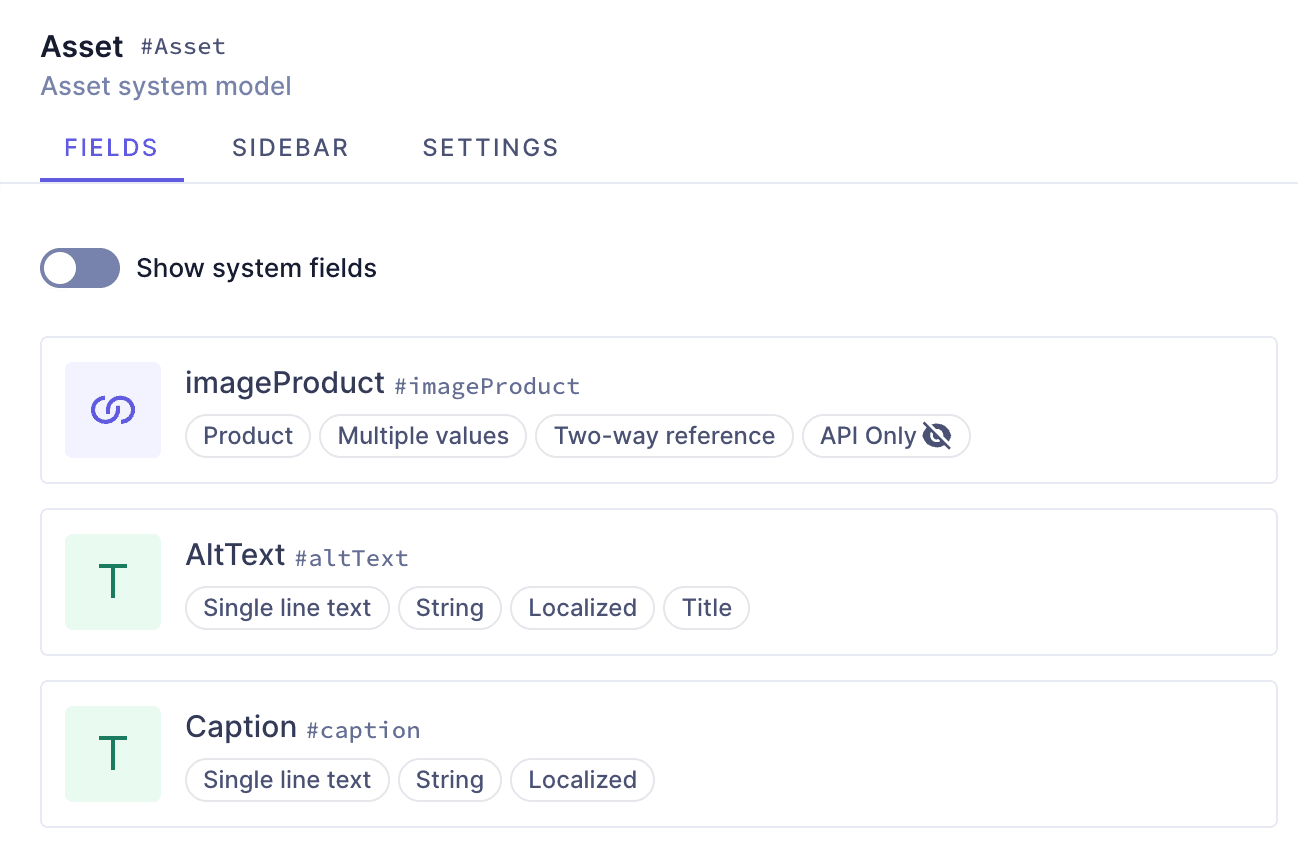Click the API Only badge
Screen dimensions: 1298x846
(868, 436)
